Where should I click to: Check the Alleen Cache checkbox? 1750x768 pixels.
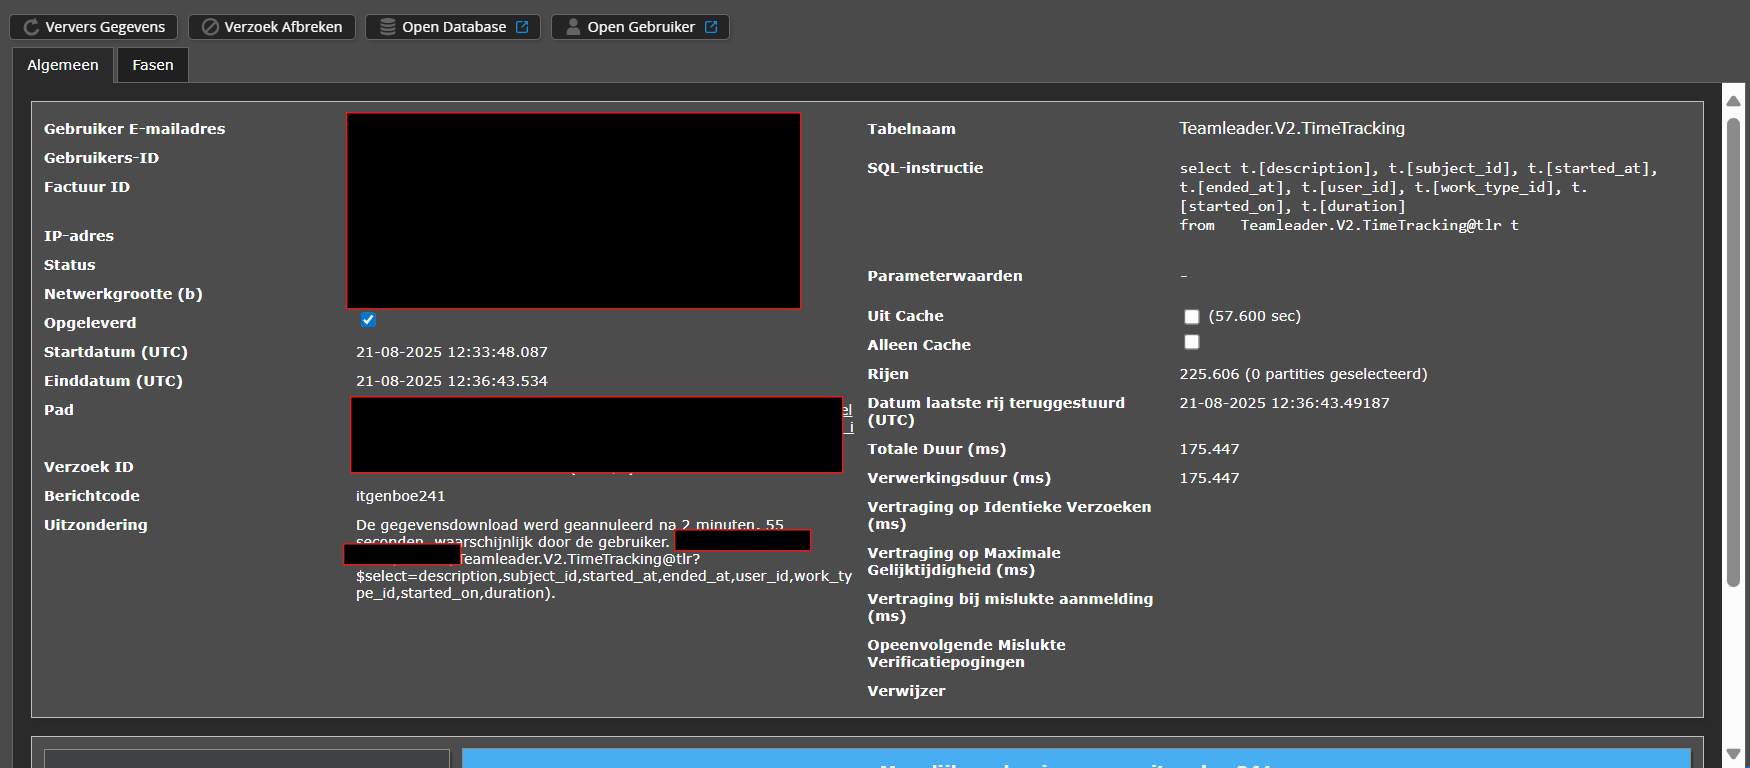(1191, 342)
